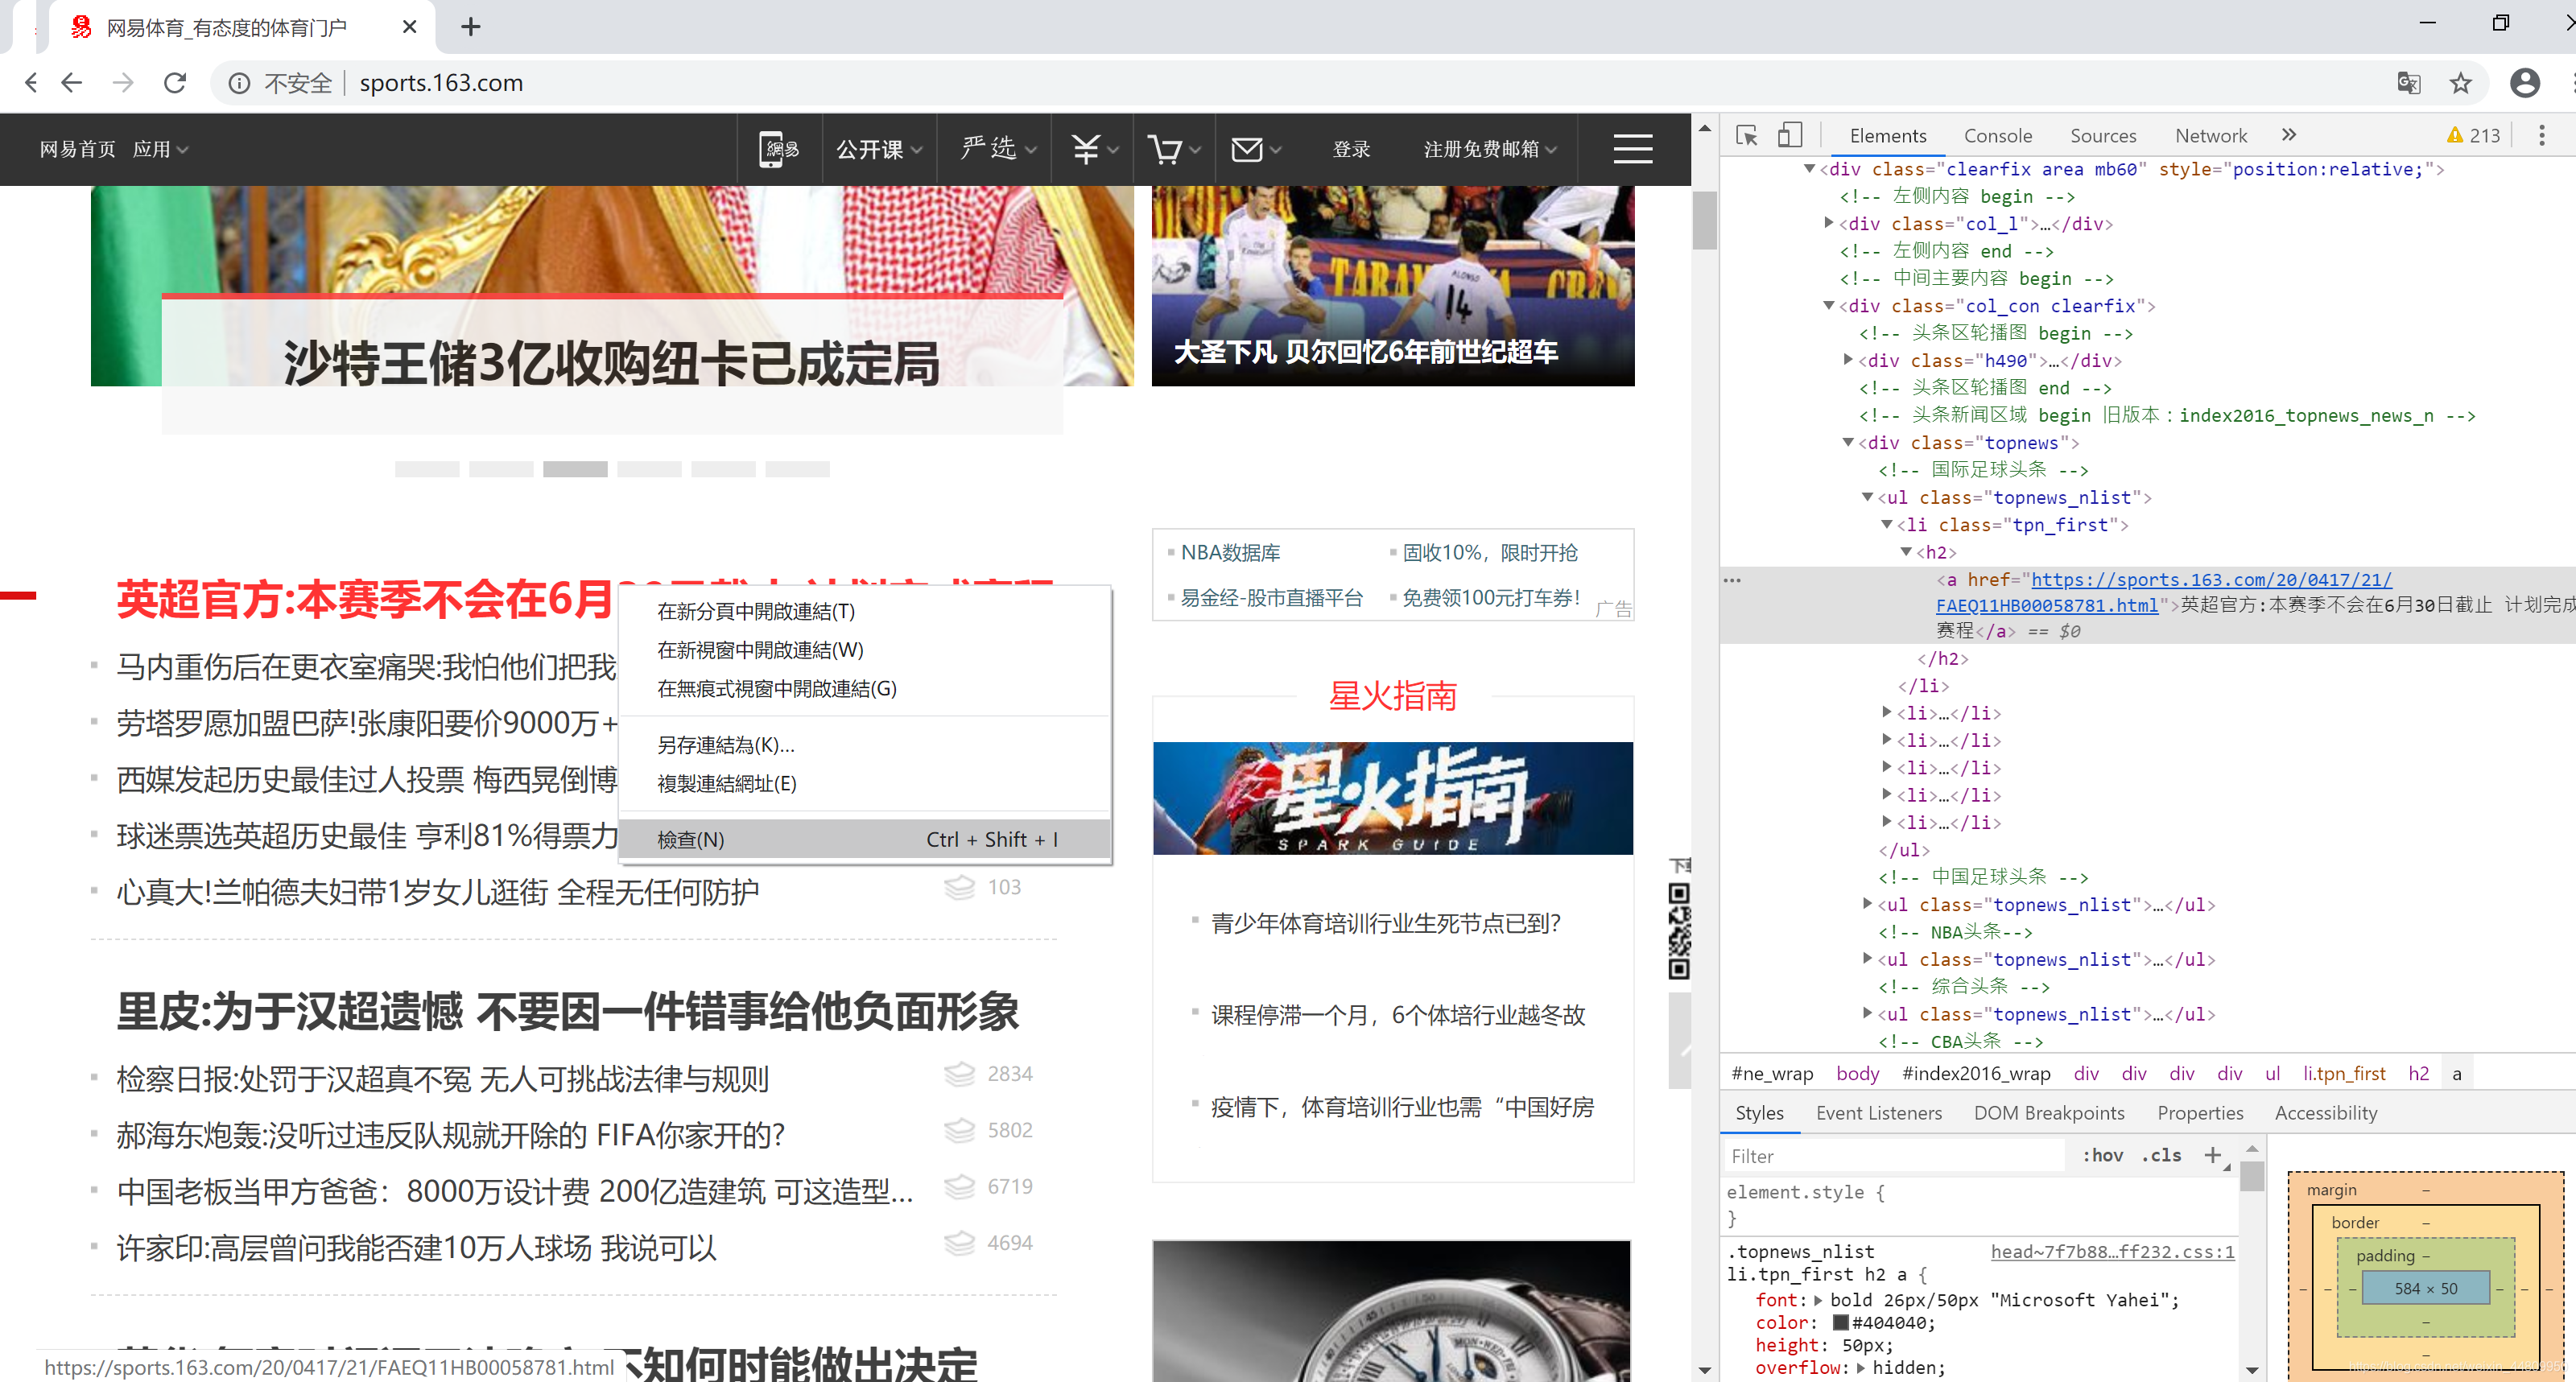This screenshot has width=2576, height=1382.
Task: Click the browser back arrow button
Action: point(70,82)
